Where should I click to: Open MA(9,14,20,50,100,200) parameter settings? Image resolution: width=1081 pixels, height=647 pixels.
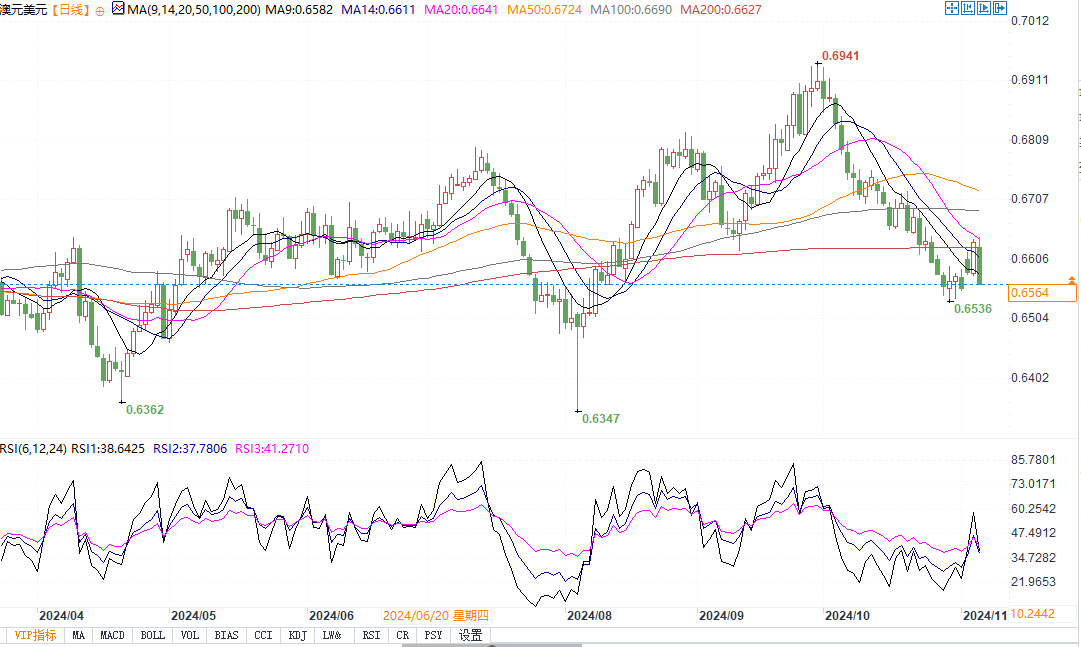(185, 9)
